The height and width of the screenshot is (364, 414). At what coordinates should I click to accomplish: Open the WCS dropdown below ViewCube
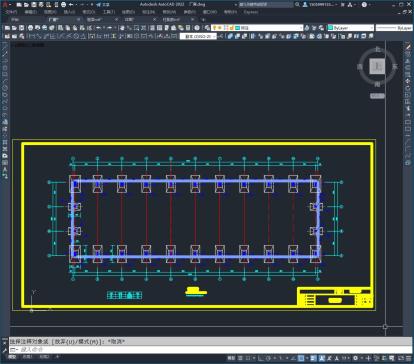(377, 96)
